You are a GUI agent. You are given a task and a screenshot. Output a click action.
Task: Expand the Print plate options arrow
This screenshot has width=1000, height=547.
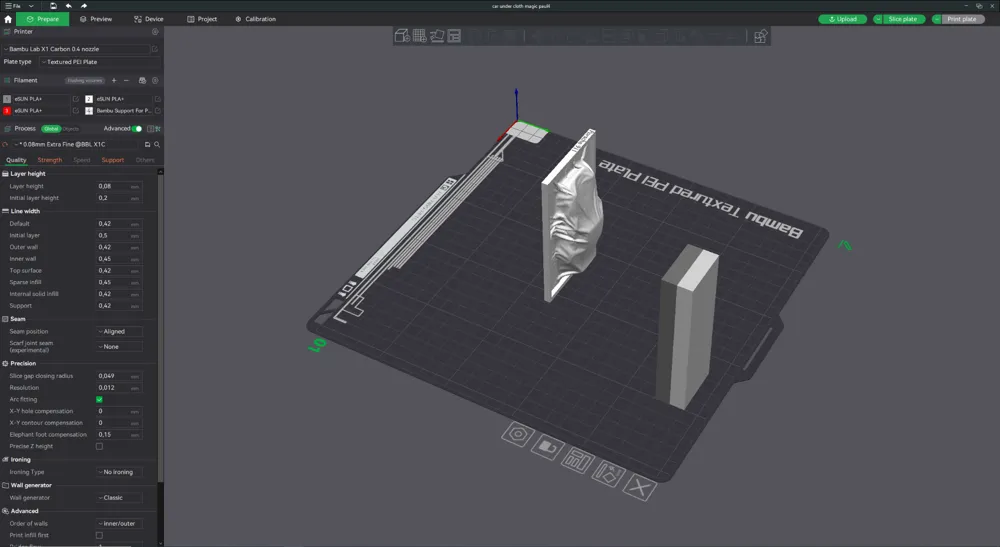point(937,19)
